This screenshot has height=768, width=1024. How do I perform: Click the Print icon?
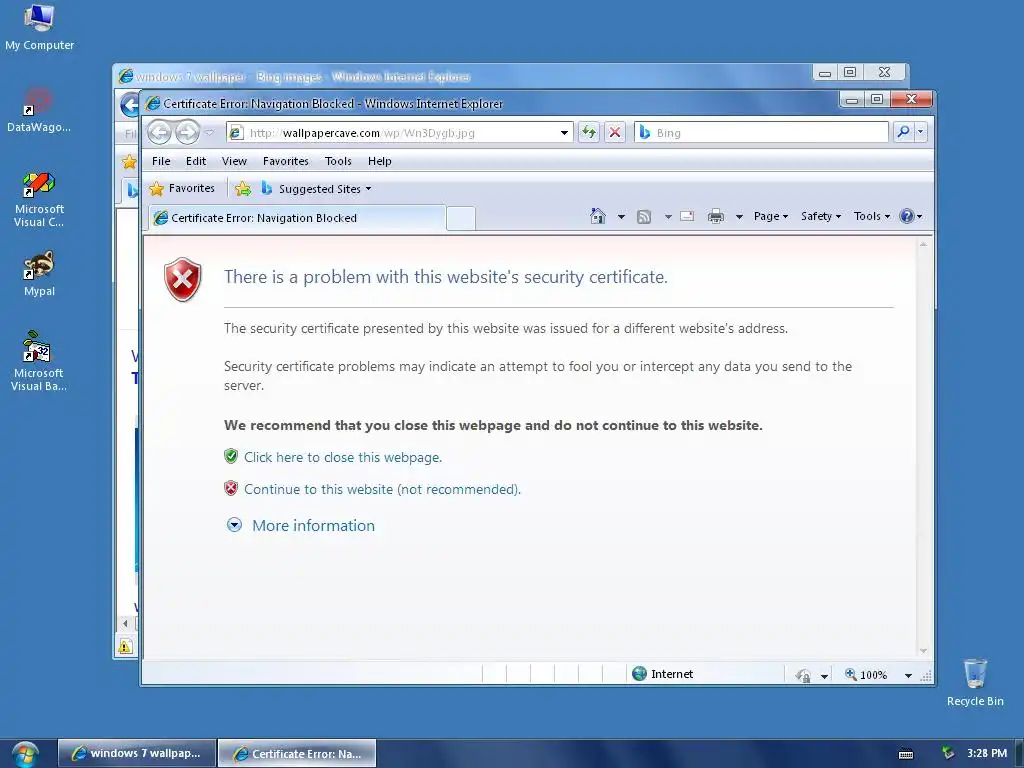click(716, 216)
